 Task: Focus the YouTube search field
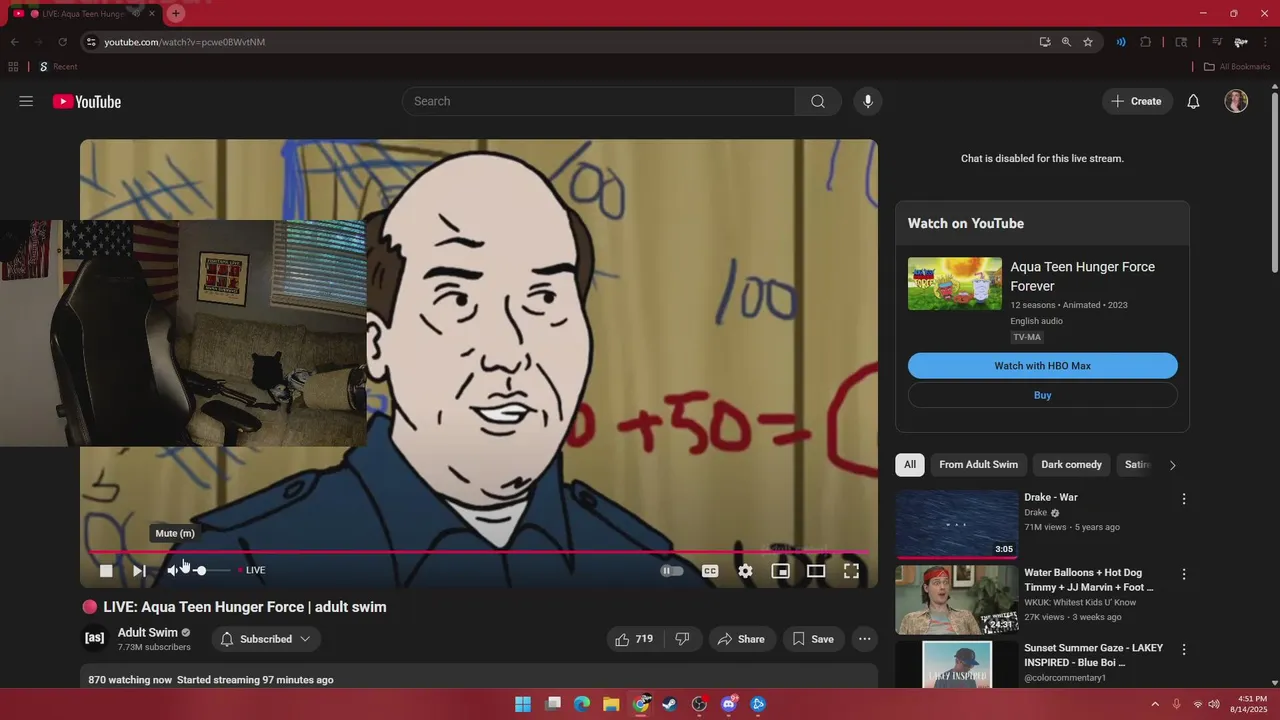click(598, 101)
